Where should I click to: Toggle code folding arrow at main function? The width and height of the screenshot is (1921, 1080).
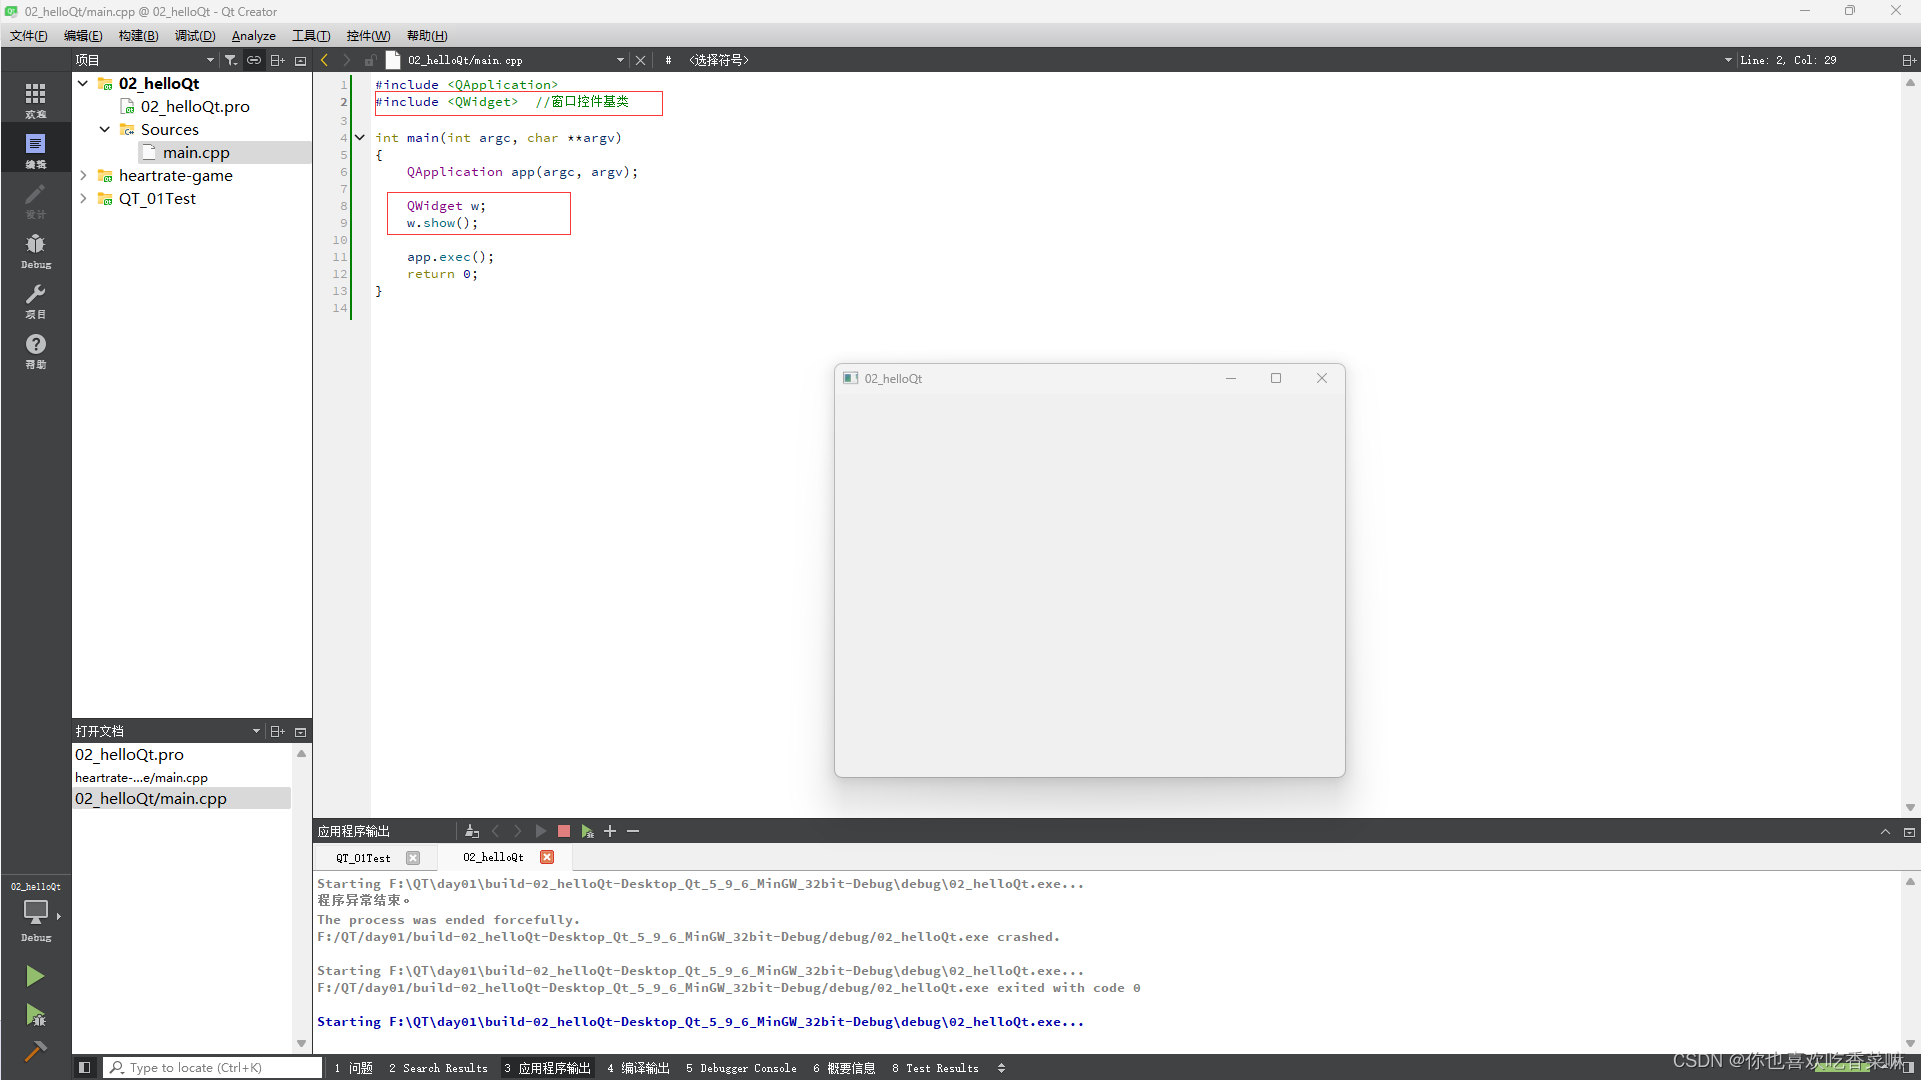[360, 138]
